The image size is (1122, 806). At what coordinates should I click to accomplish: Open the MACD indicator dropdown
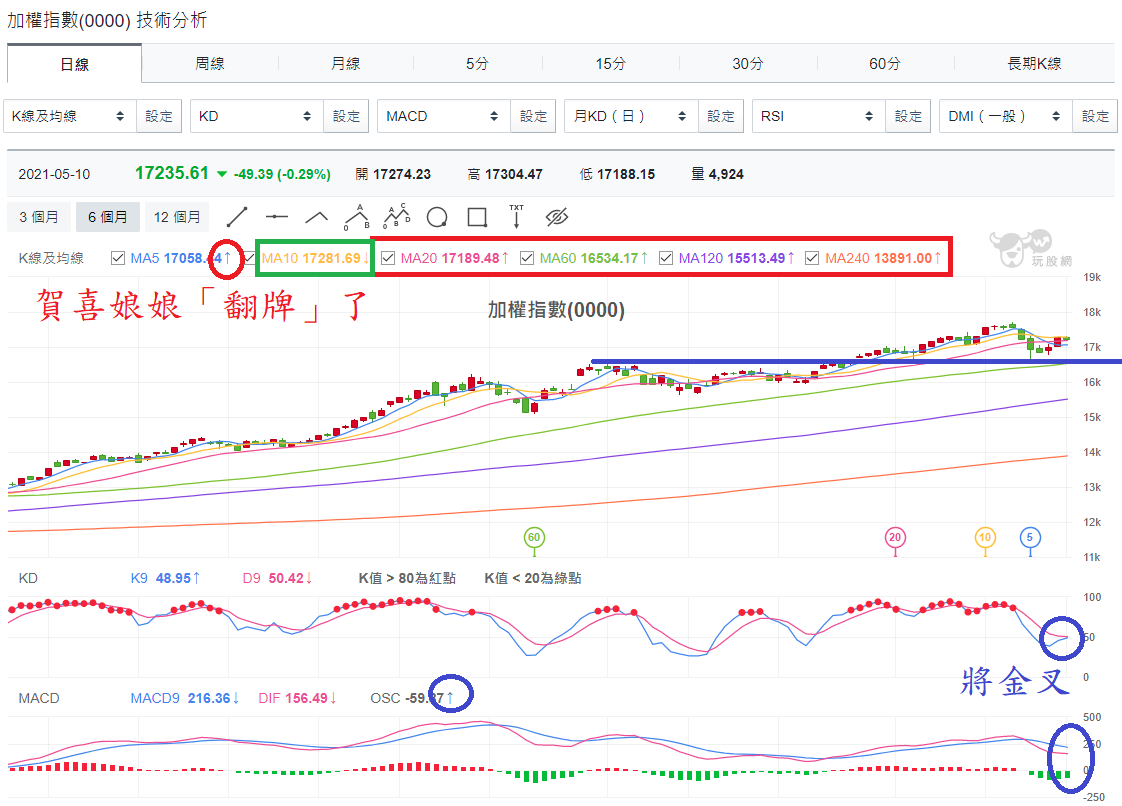pos(444,116)
